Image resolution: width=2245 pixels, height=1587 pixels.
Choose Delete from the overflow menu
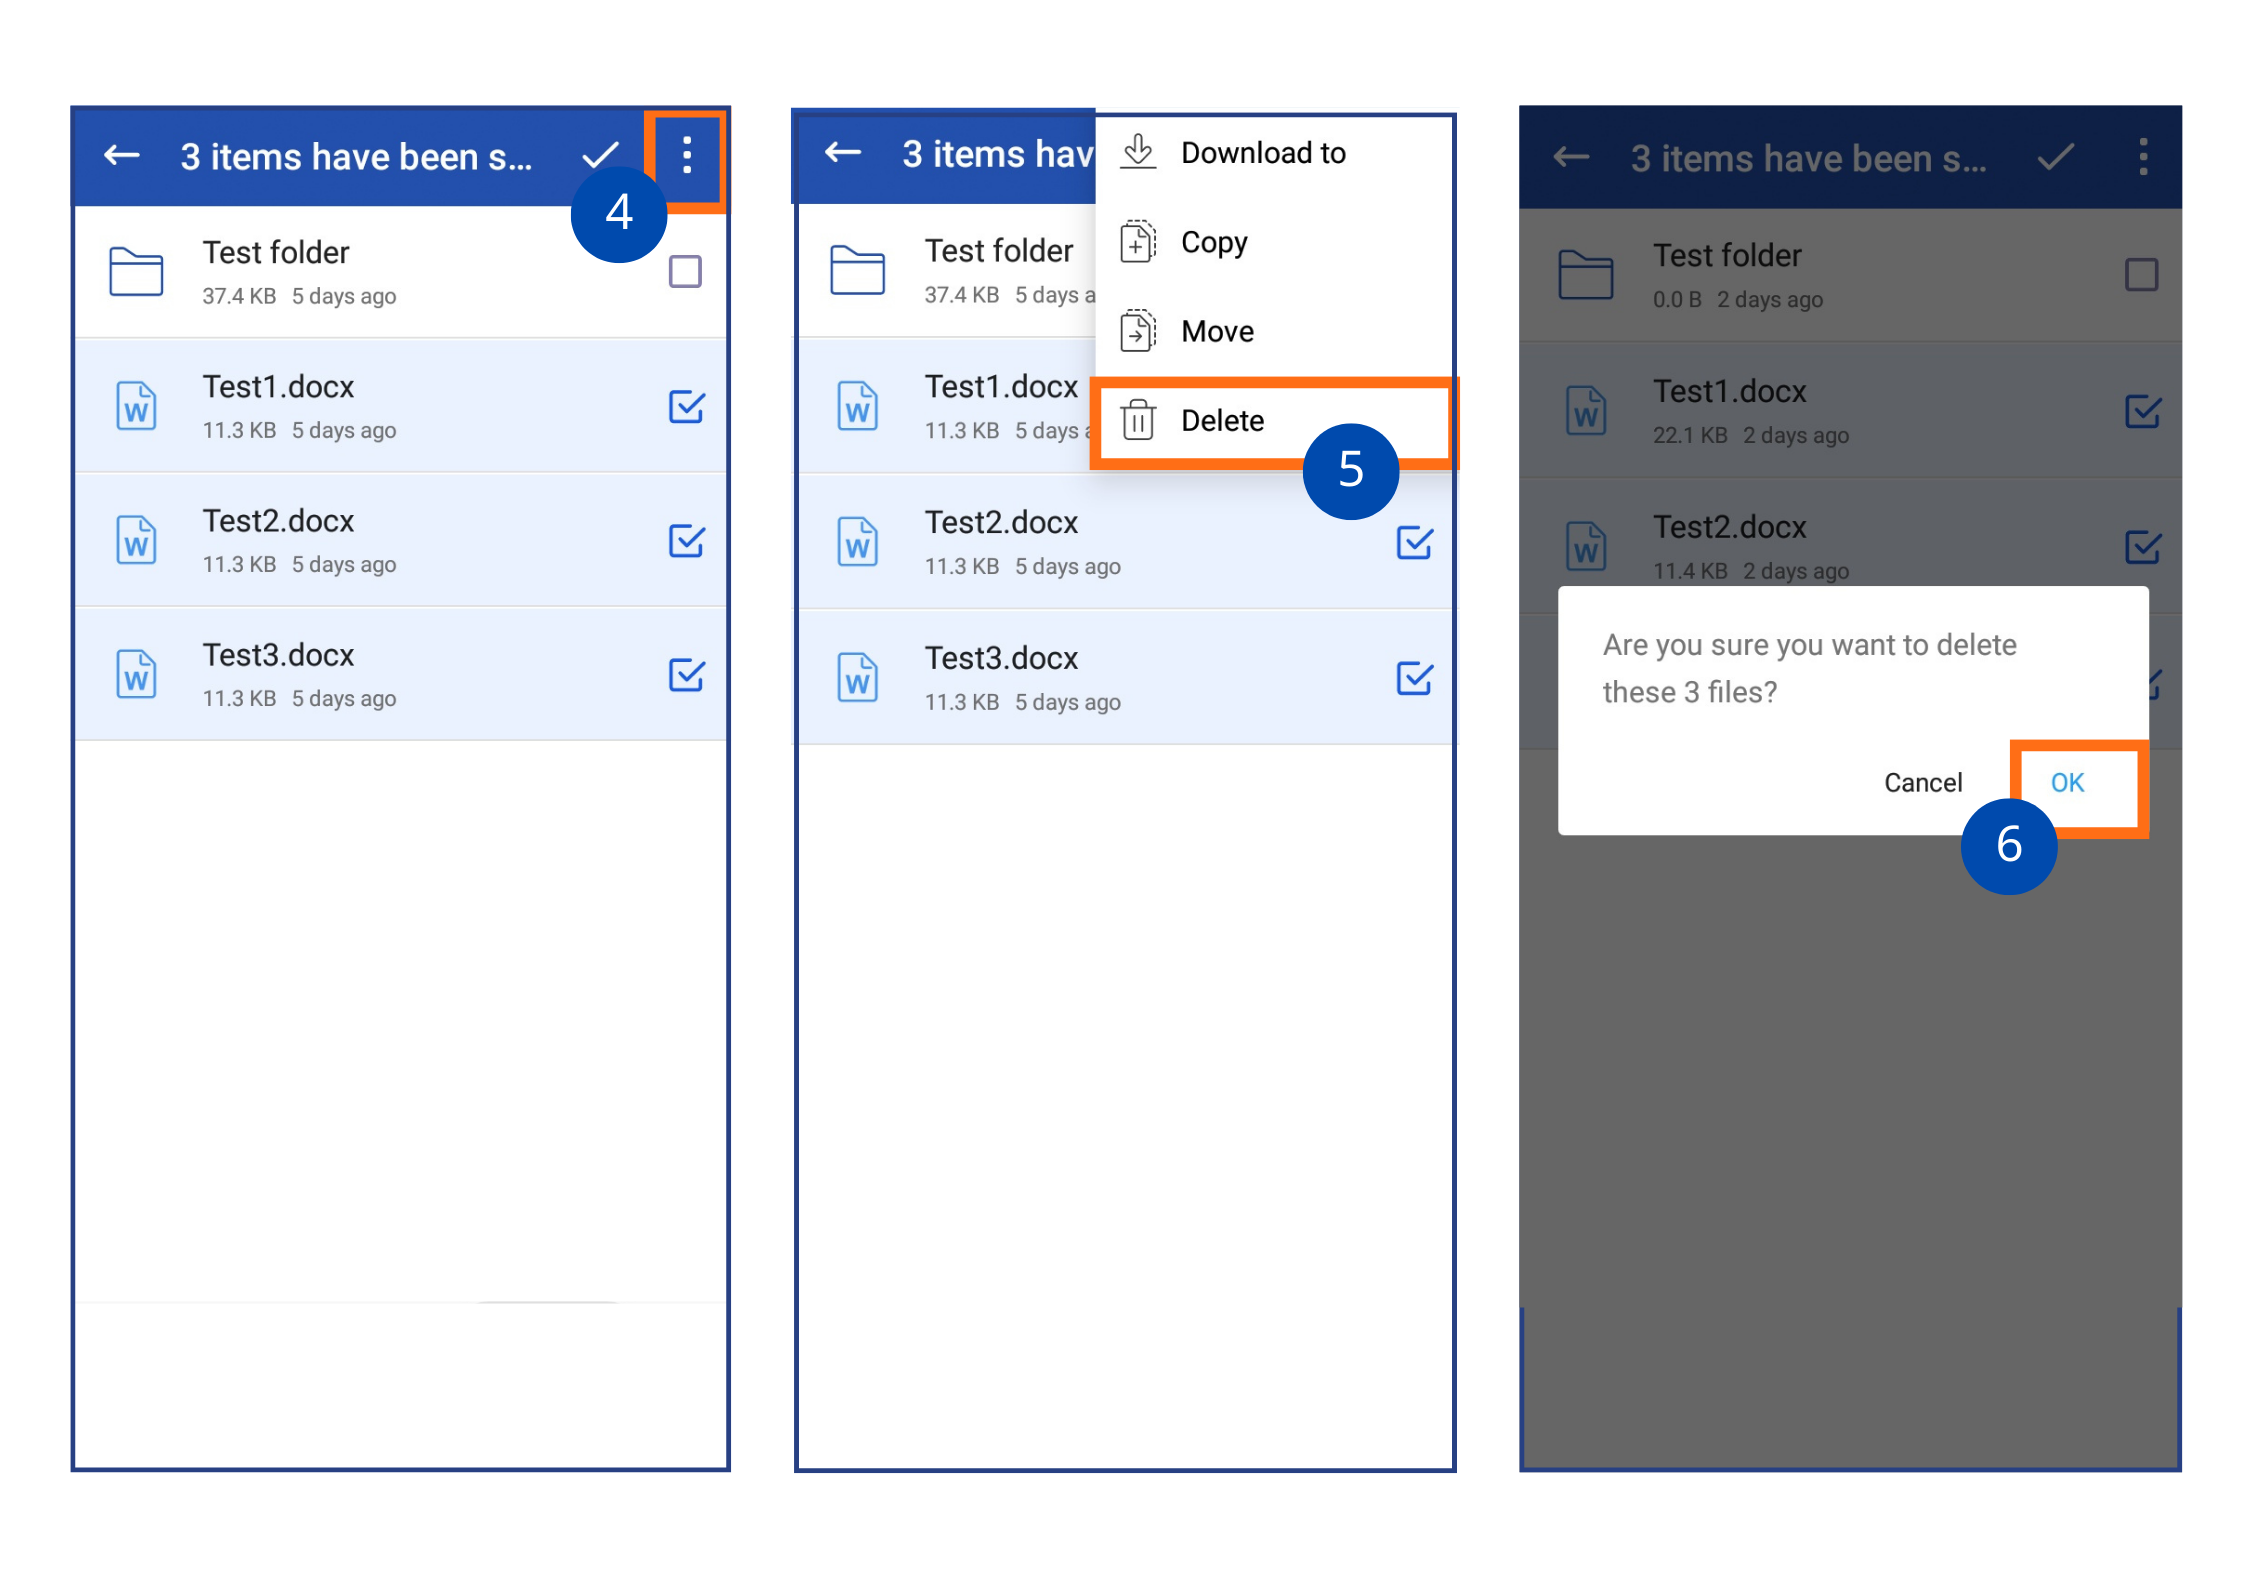click(1274, 421)
